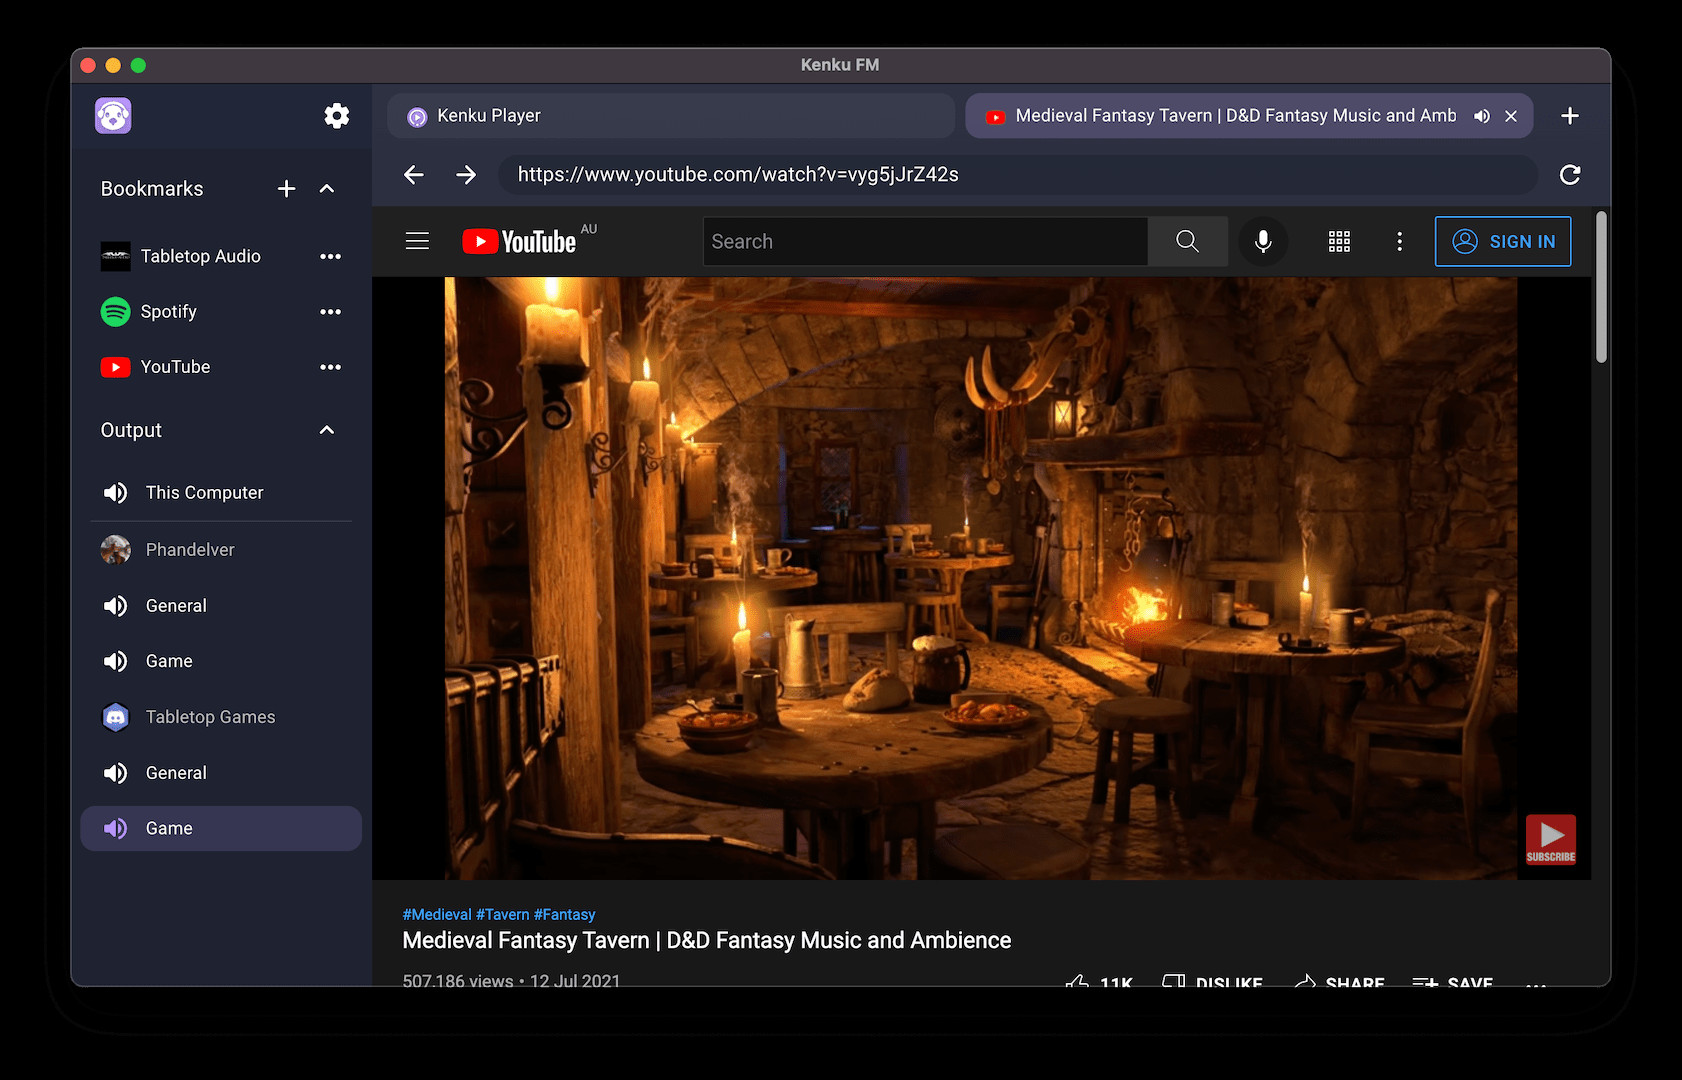Open YouTube hamburger guide menu
This screenshot has height=1080, width=1682.
point(417,241)
